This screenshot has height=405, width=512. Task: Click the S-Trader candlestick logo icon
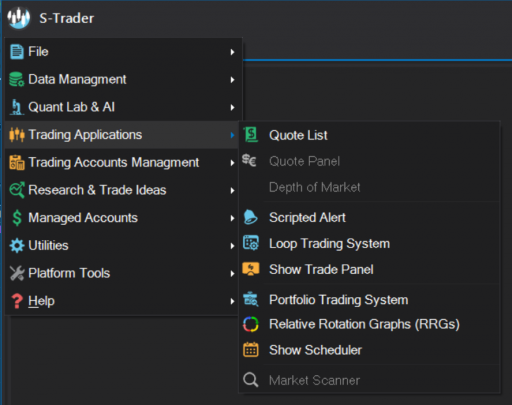click(x=19, y=18)
